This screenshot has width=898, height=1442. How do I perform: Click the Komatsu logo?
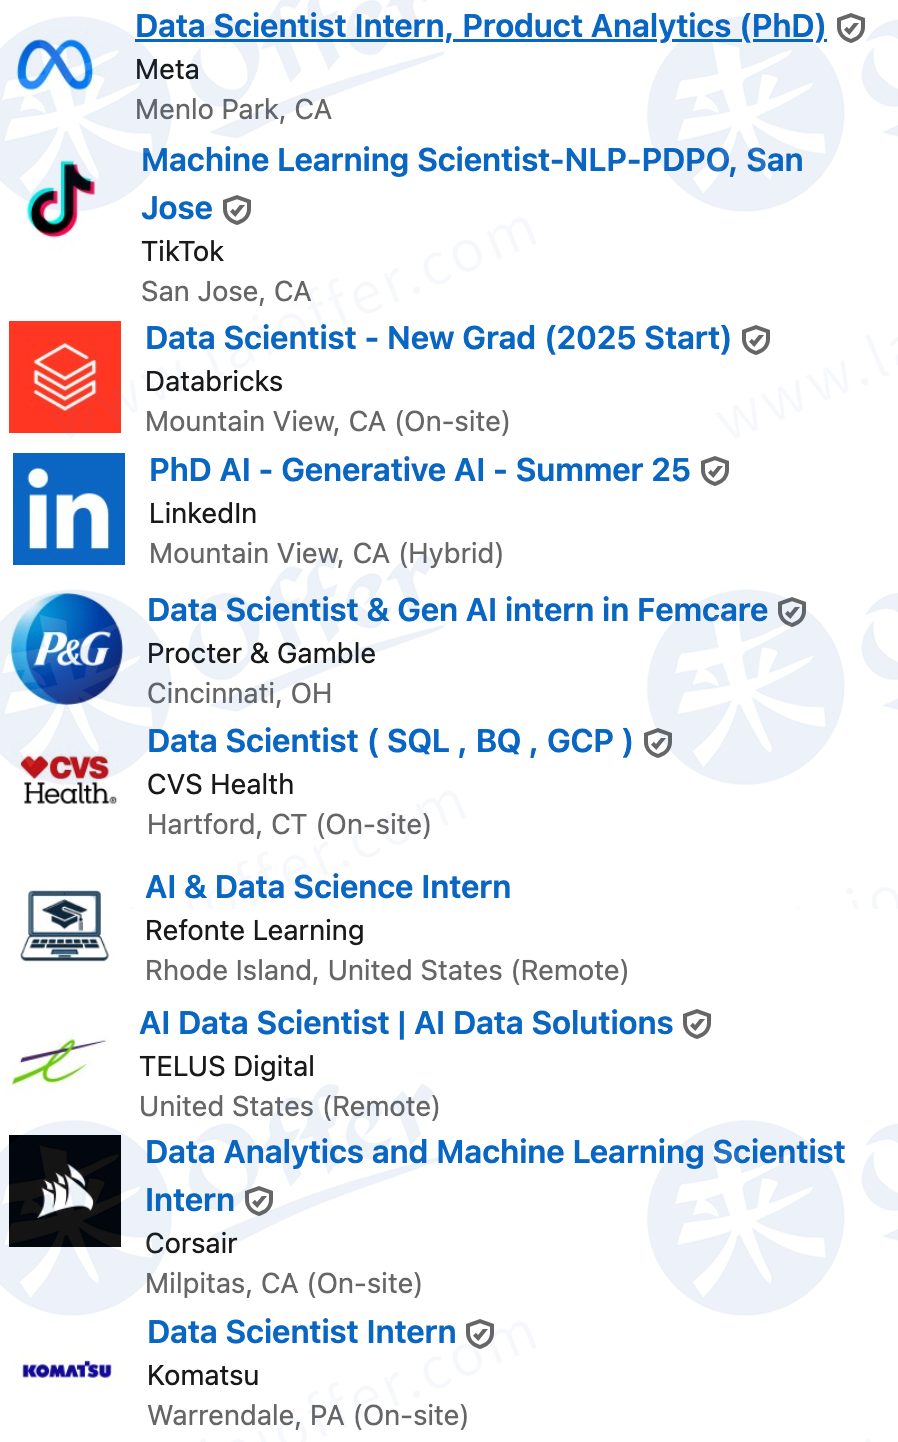[67, 1370]
